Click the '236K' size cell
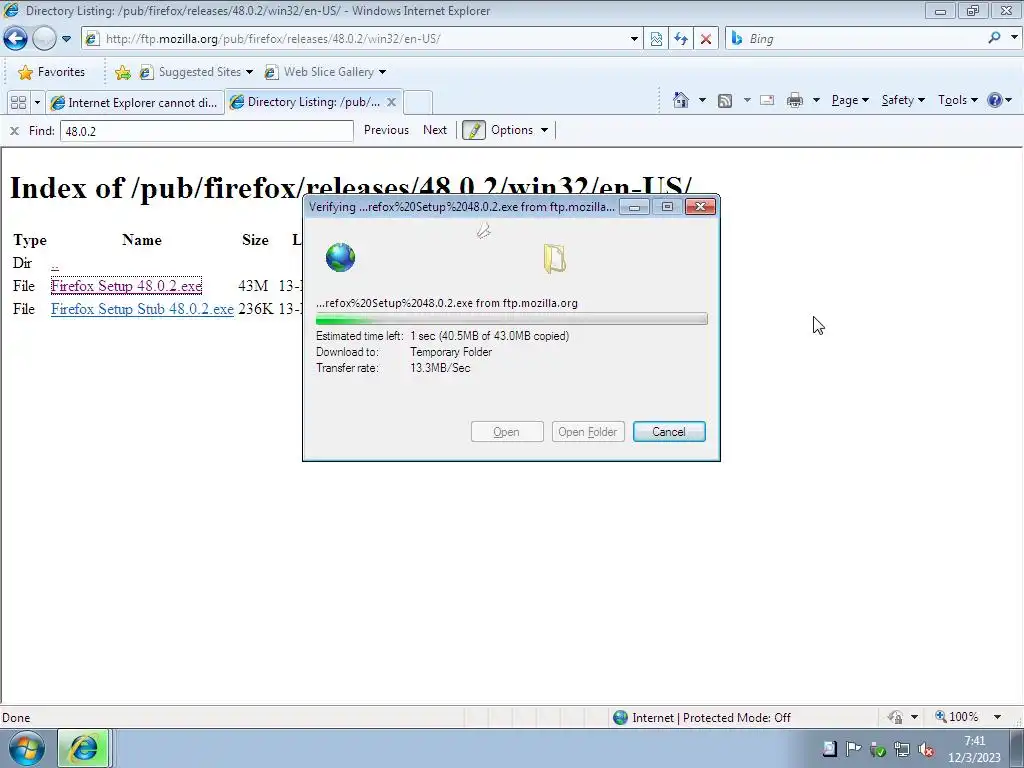 point(255,309)
